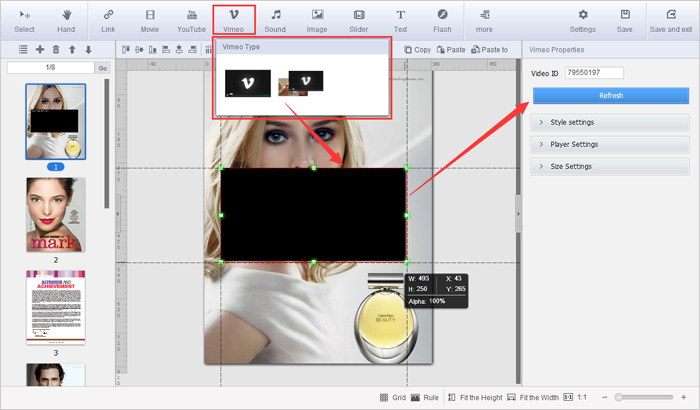
Task: Click the Video ID input field
Action: [593, 73]
